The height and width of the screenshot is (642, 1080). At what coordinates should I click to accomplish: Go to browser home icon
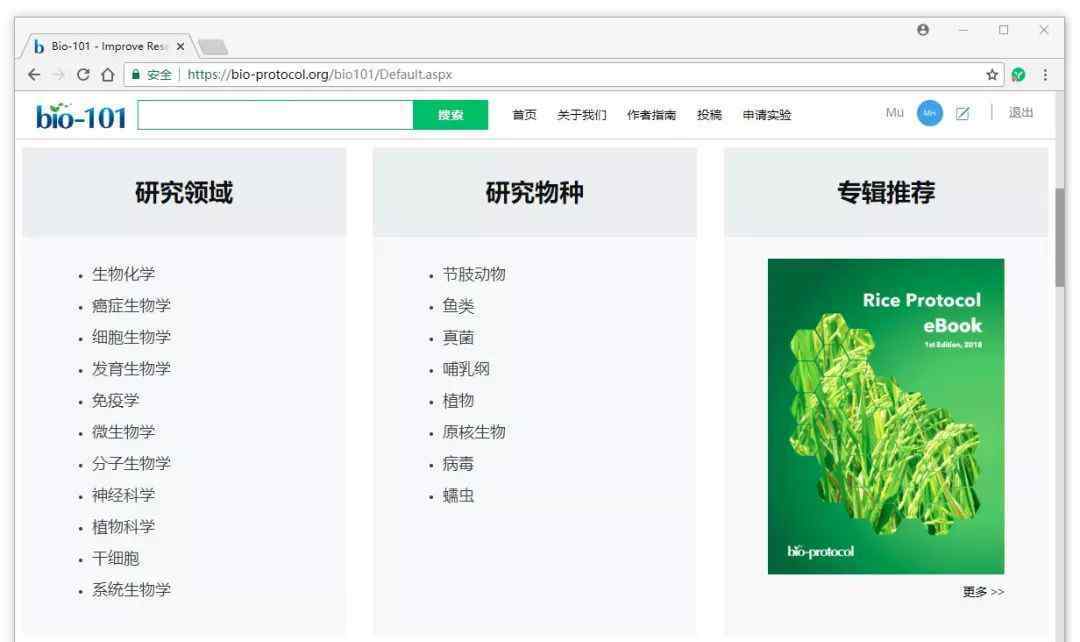107,74
